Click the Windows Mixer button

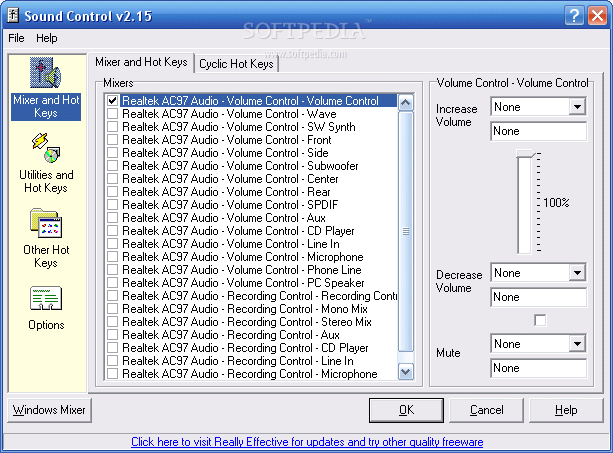49,410
